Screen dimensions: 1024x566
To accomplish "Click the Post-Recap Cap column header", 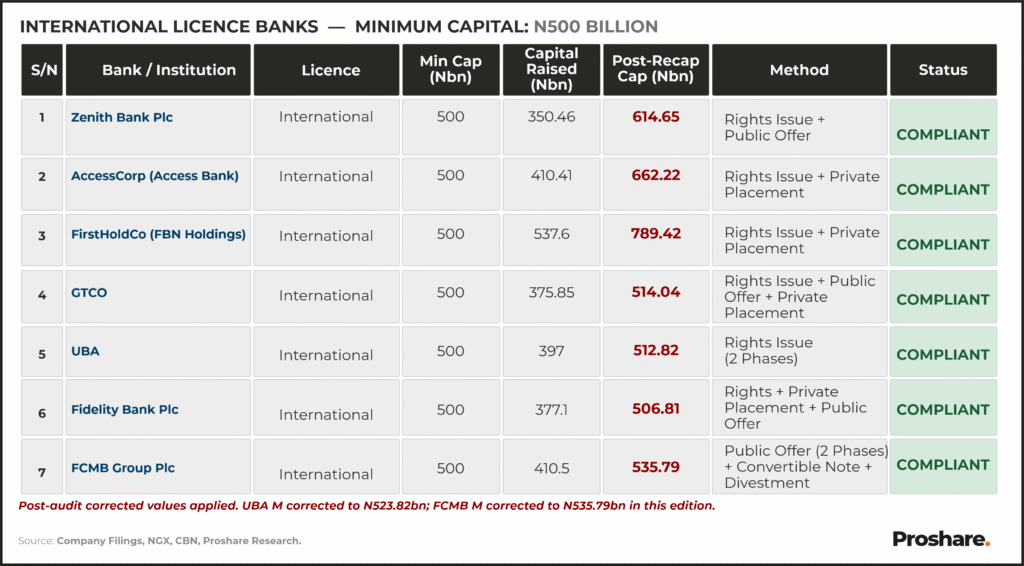I will click(x=655, y=69).
